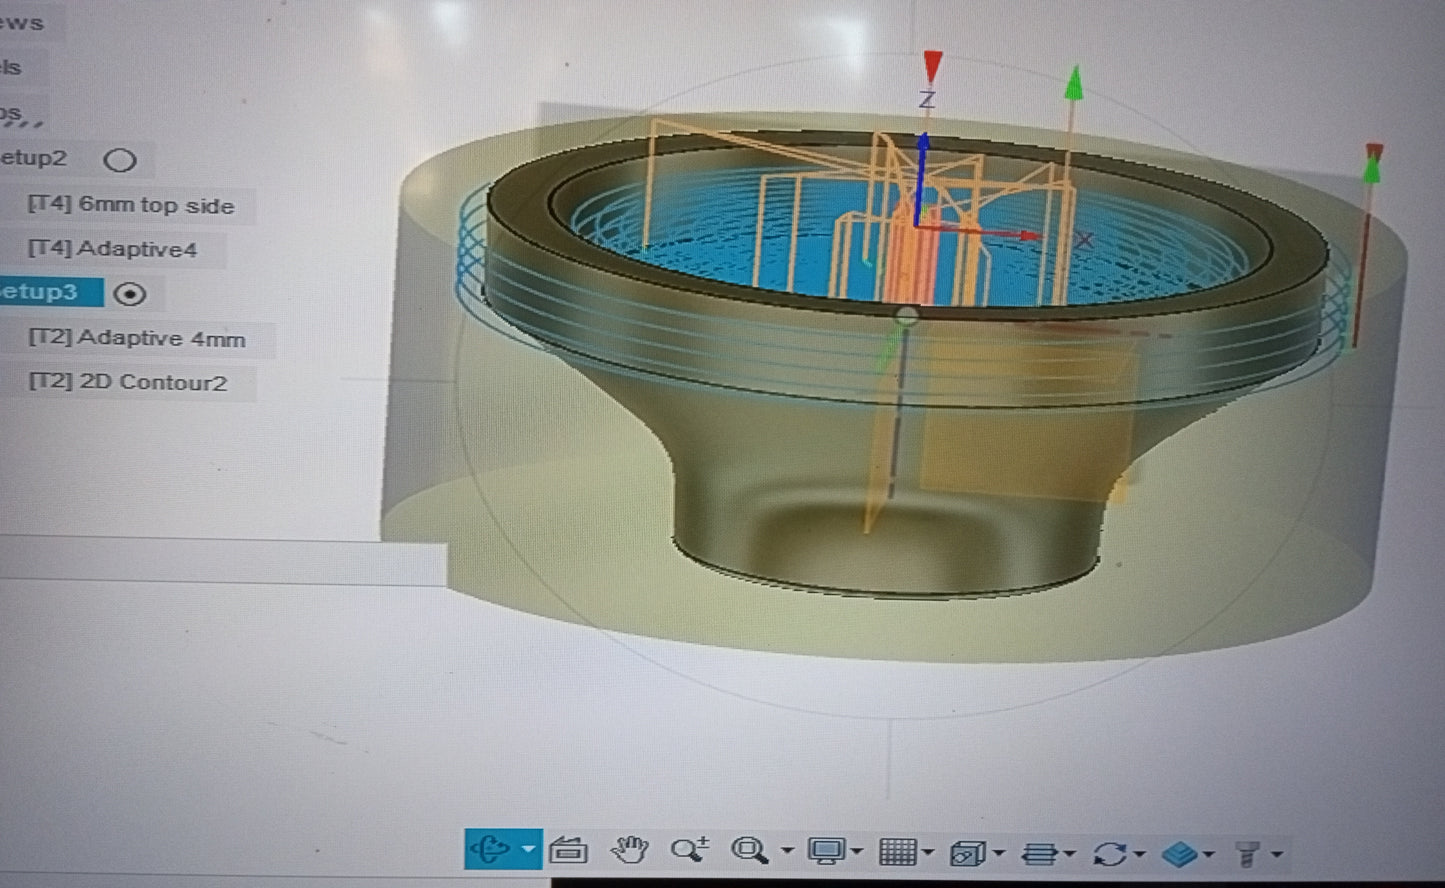This screenshot has height=888, width=1445.
Task: Click the Grid and Snaps icon
Action: (896, 852)
